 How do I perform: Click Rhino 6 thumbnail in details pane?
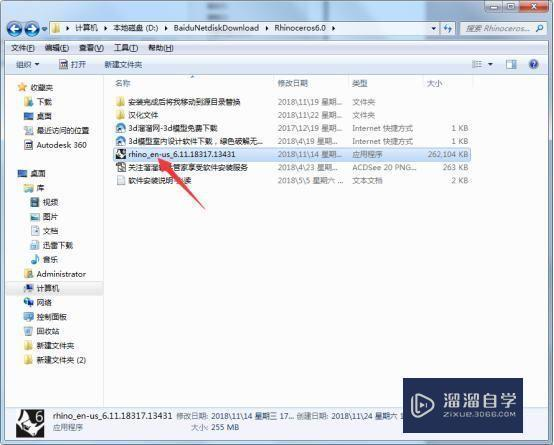tap(30, 423)
